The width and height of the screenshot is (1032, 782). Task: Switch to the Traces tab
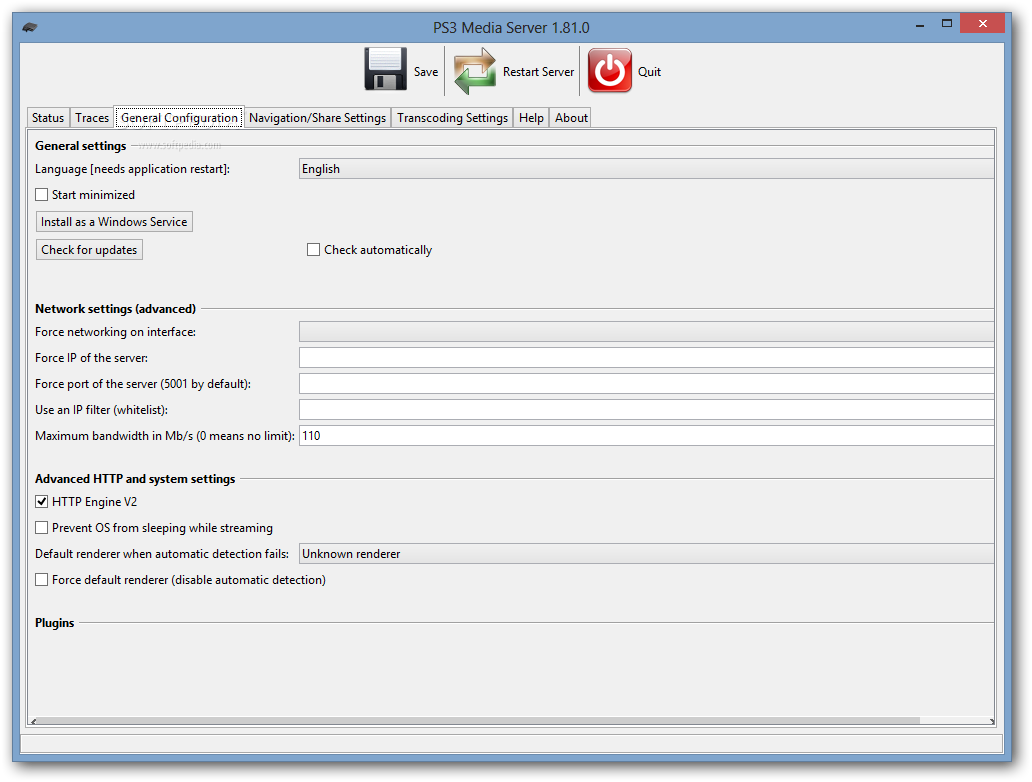coord(91,118)
